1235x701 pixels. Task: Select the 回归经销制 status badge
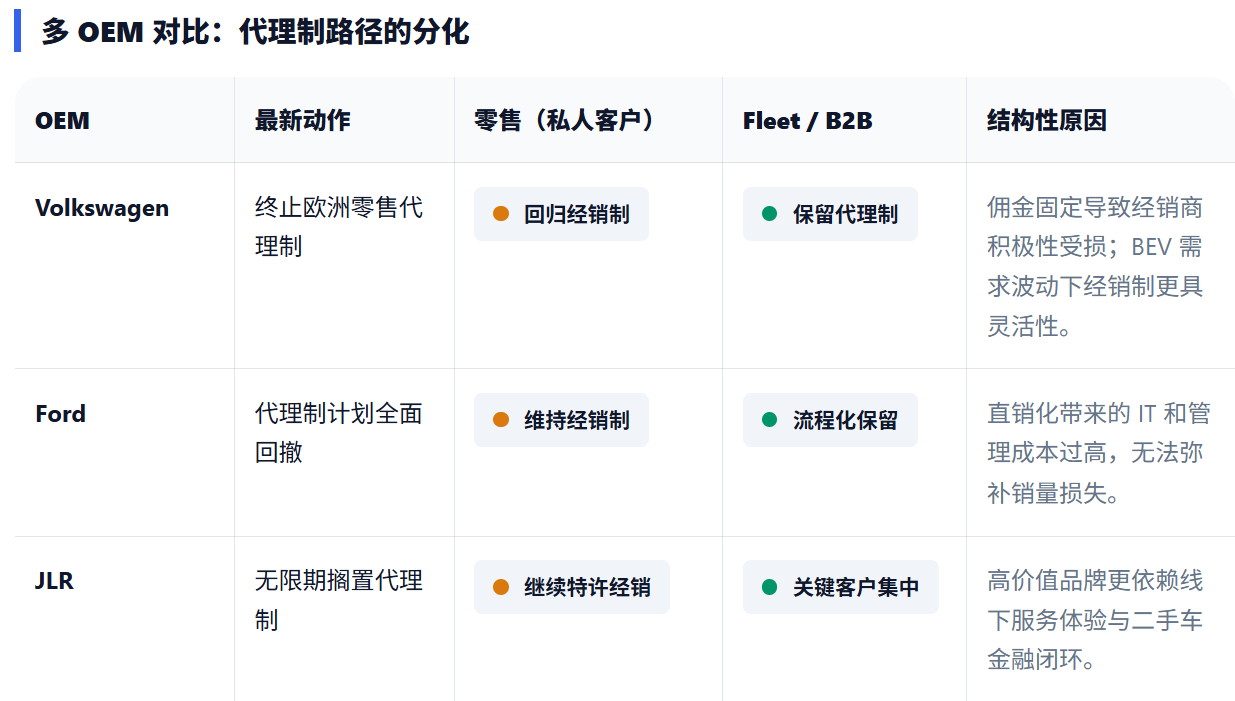point(561,214)
